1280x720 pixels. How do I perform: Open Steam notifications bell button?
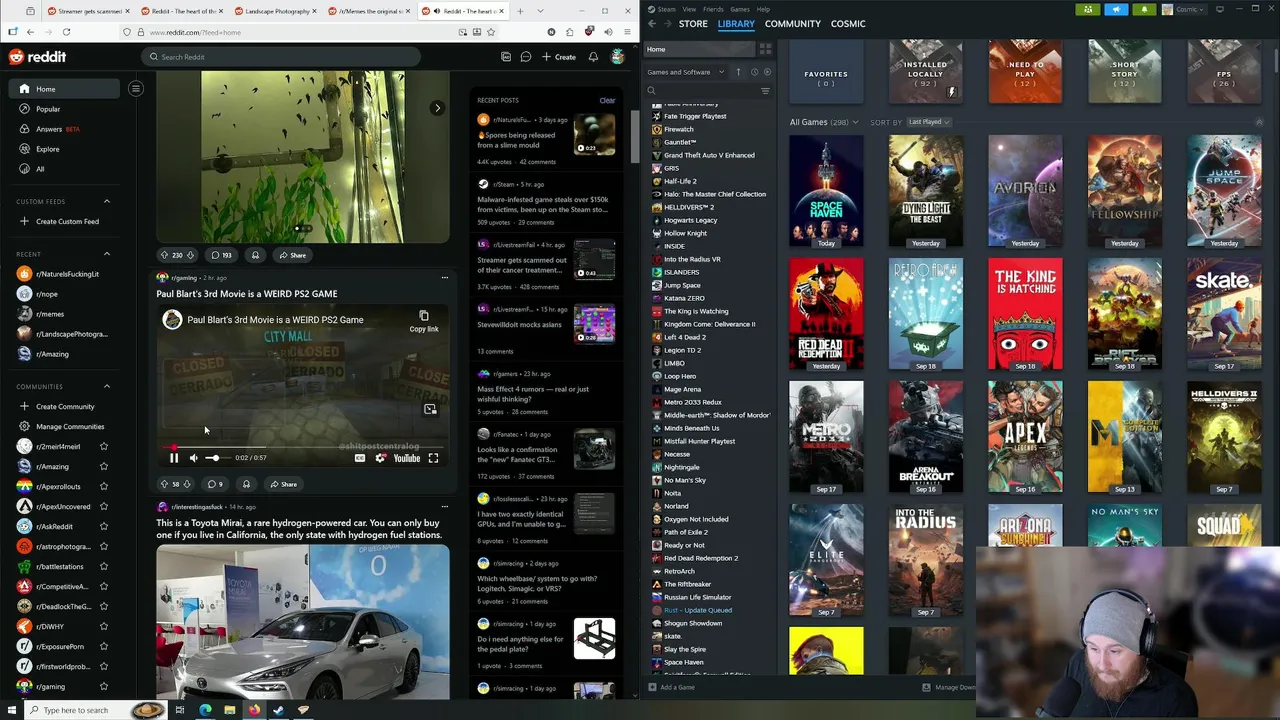1144,9
